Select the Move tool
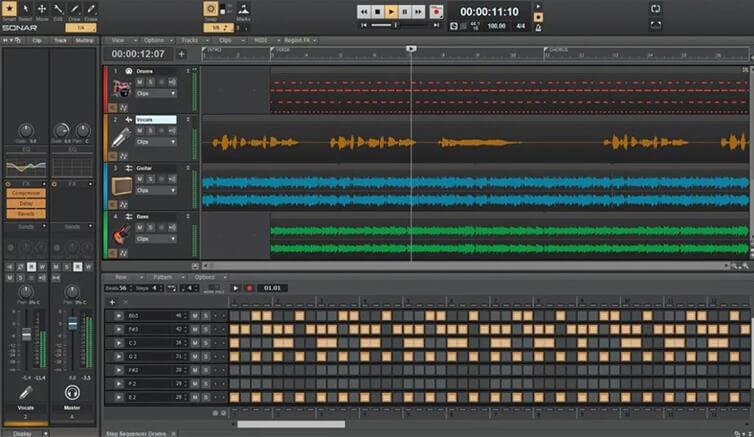 click(41, 9)
